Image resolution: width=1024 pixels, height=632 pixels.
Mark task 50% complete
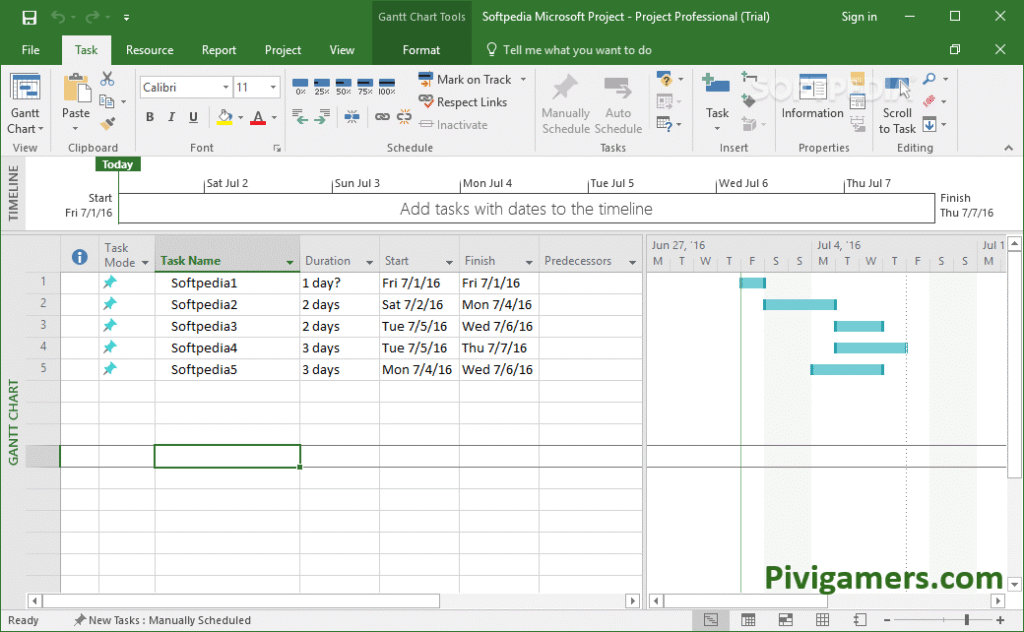(x=343, y=86)
